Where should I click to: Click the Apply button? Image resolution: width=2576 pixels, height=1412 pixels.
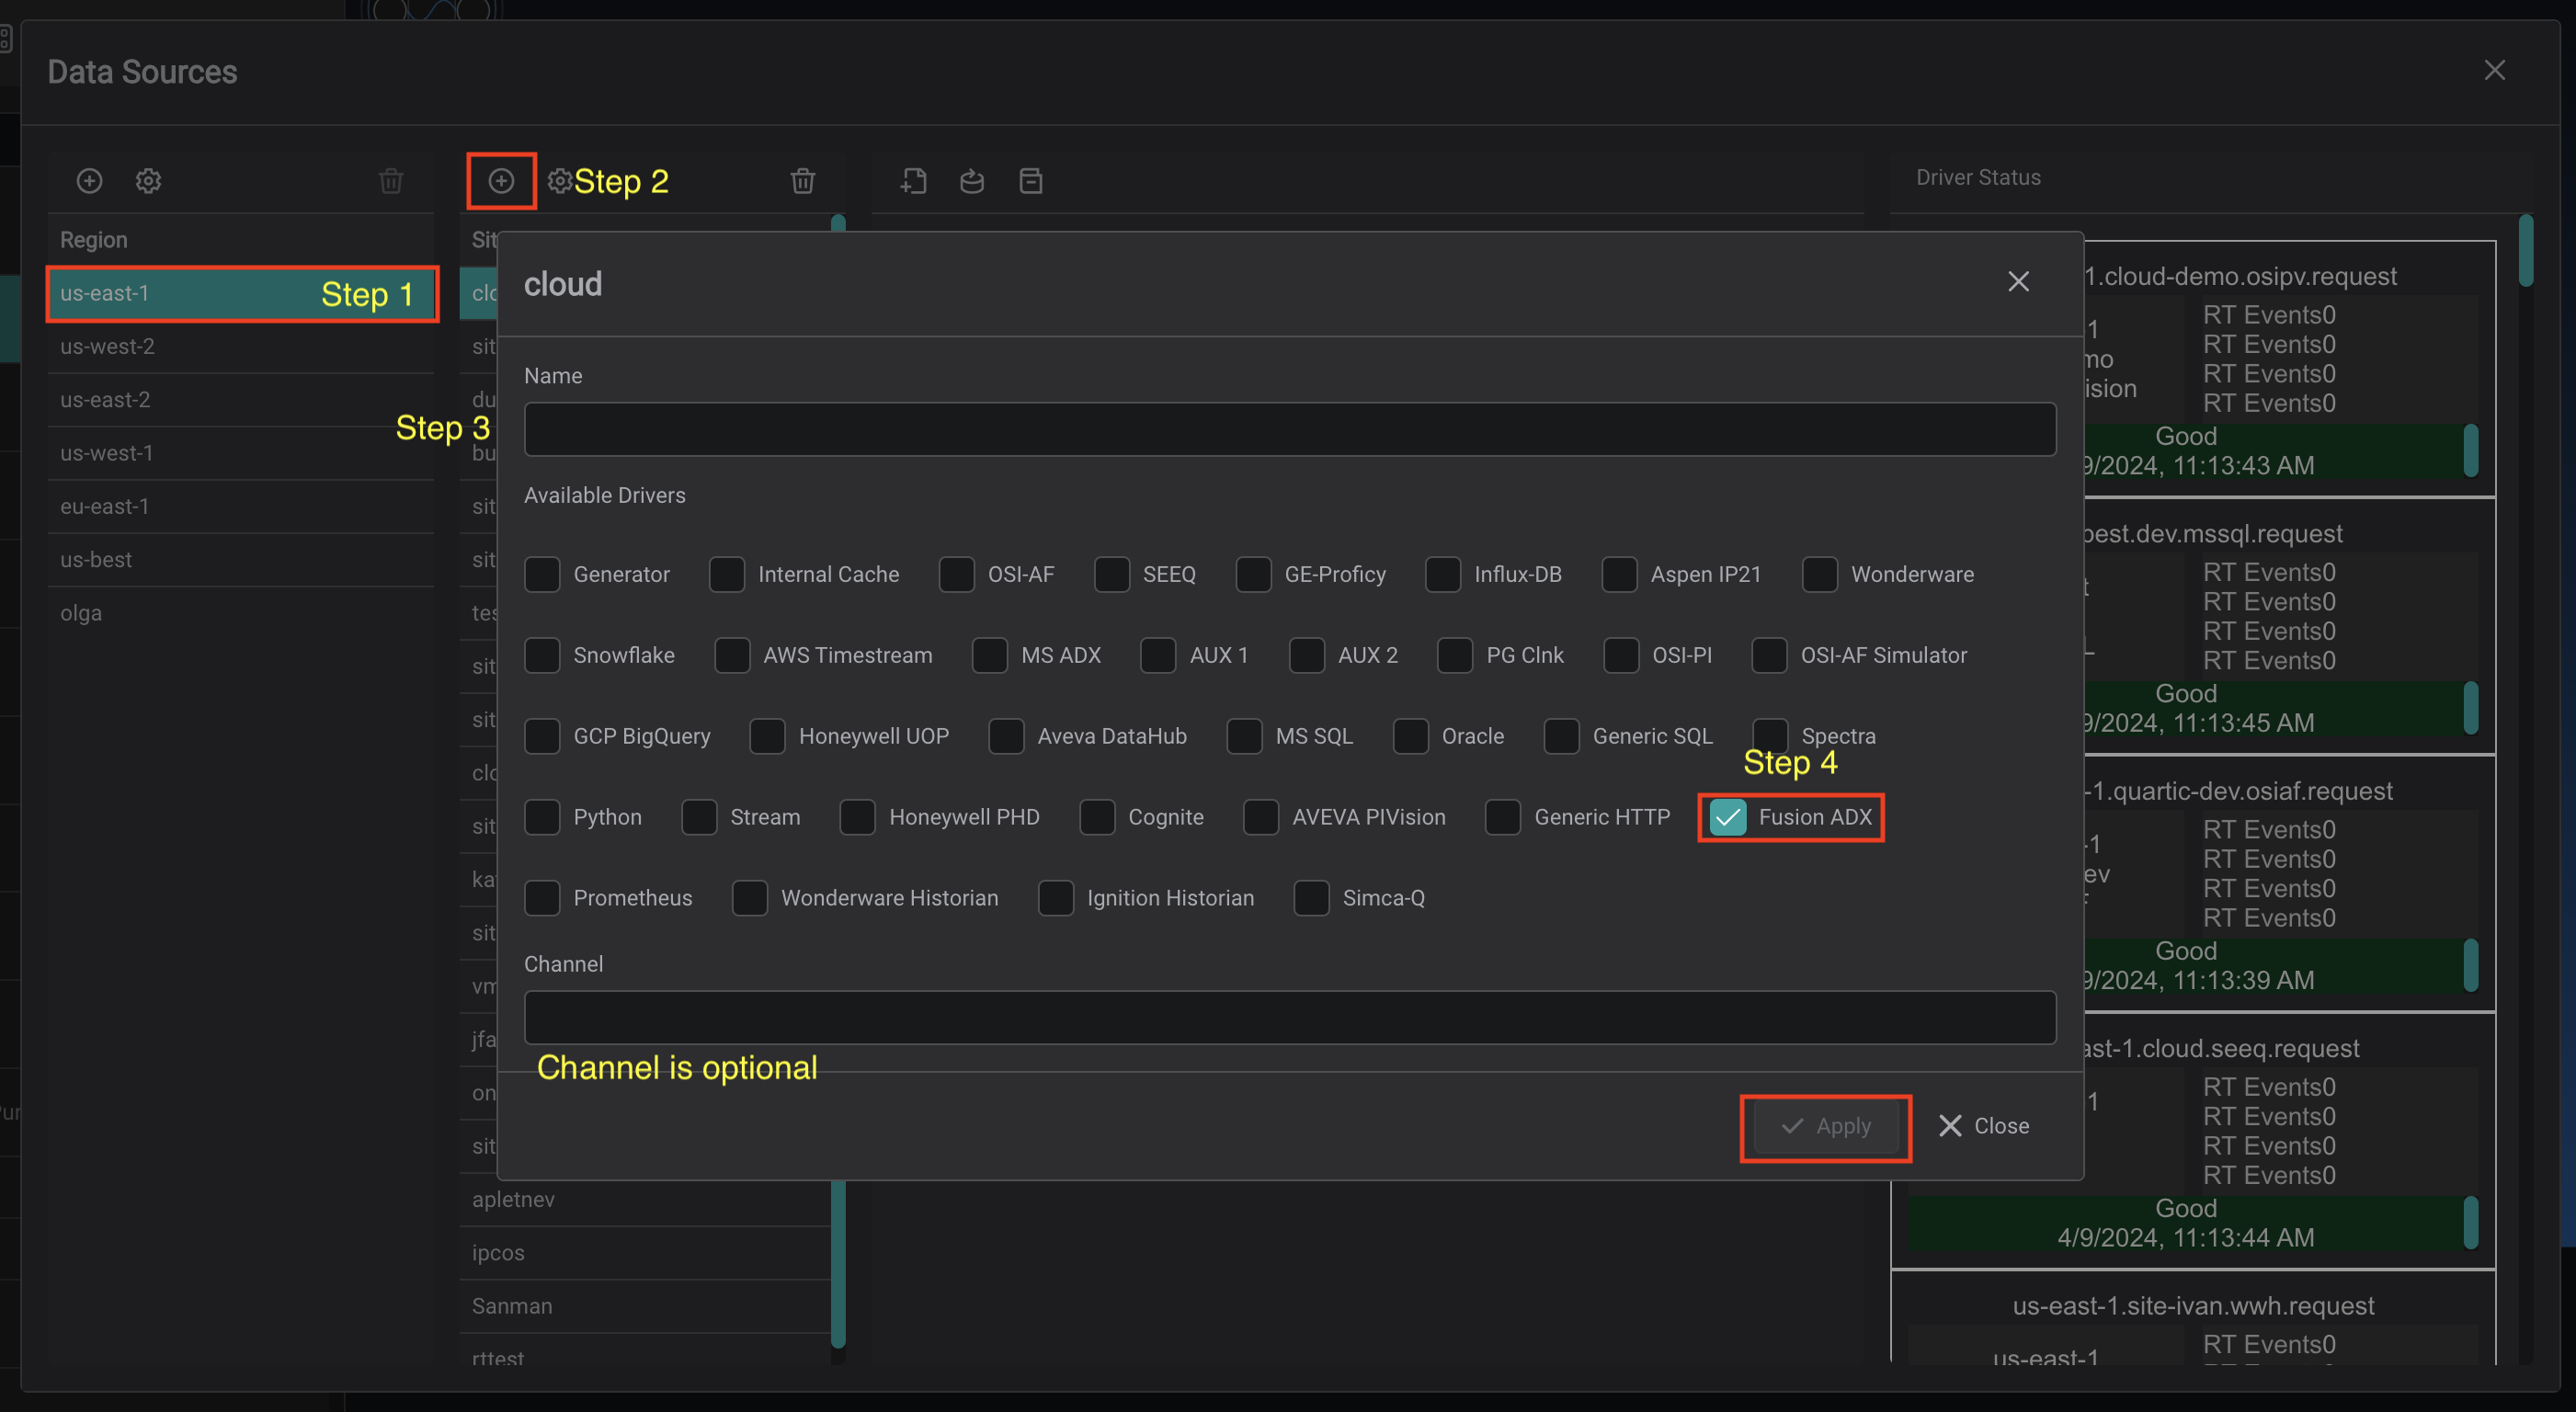coord(1826,1127)
